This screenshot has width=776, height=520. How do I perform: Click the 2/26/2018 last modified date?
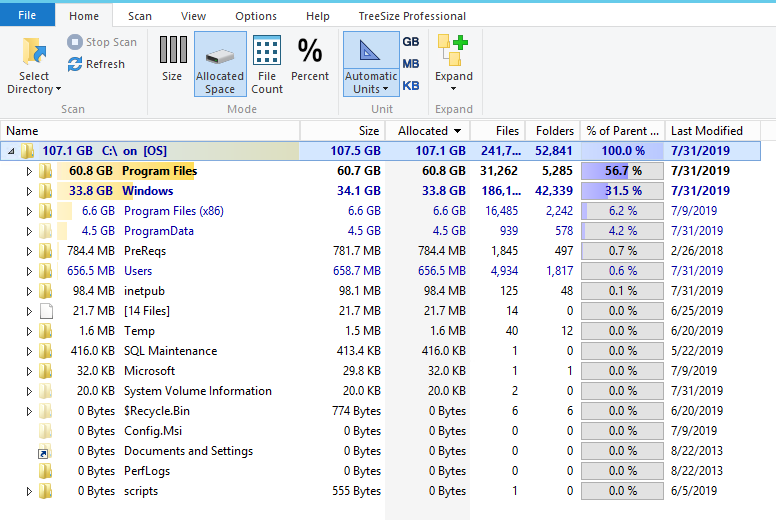(697, 251)
